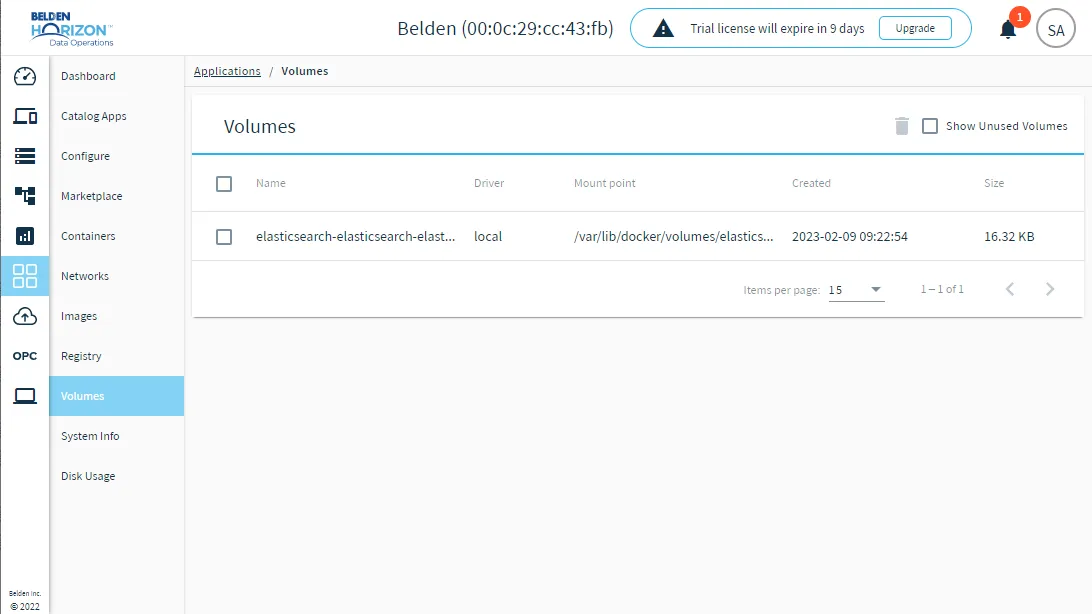The height and width of the screenshot is (614, 1092).
Task: Click the Name column header
Action: coord(270,183)
